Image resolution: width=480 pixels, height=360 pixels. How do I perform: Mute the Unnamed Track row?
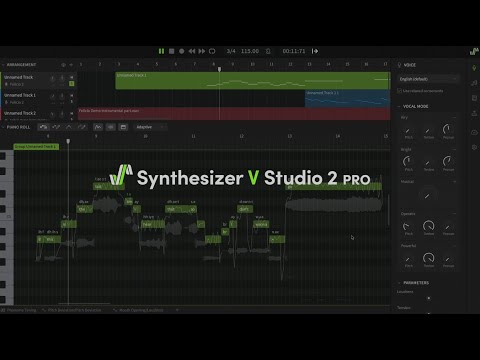pyautogui.click(x=71, y=77)
